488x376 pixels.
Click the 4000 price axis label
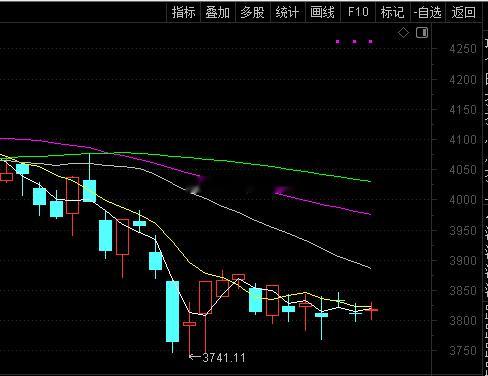pyautogui.click(x=463, y=200)
